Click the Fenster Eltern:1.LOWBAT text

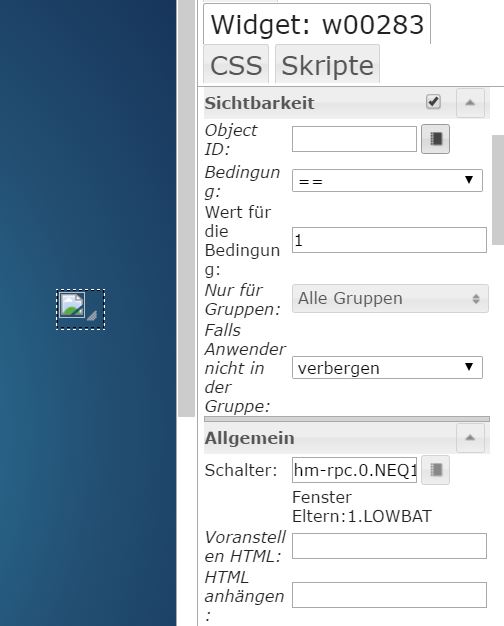coord(362,507)
